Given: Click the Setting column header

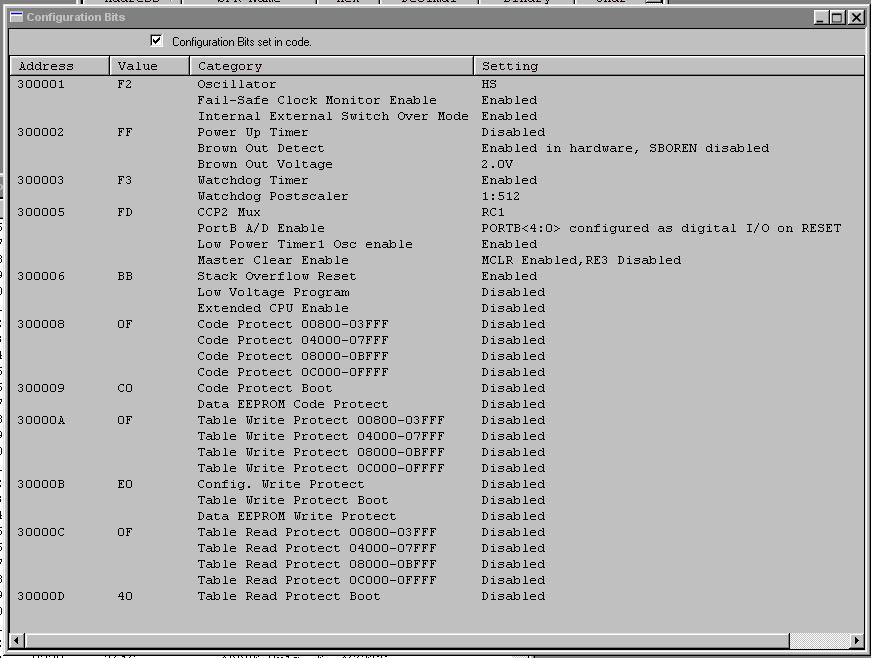Looking at the screenshot, I should pyautogui.click(x=667, y=66).
